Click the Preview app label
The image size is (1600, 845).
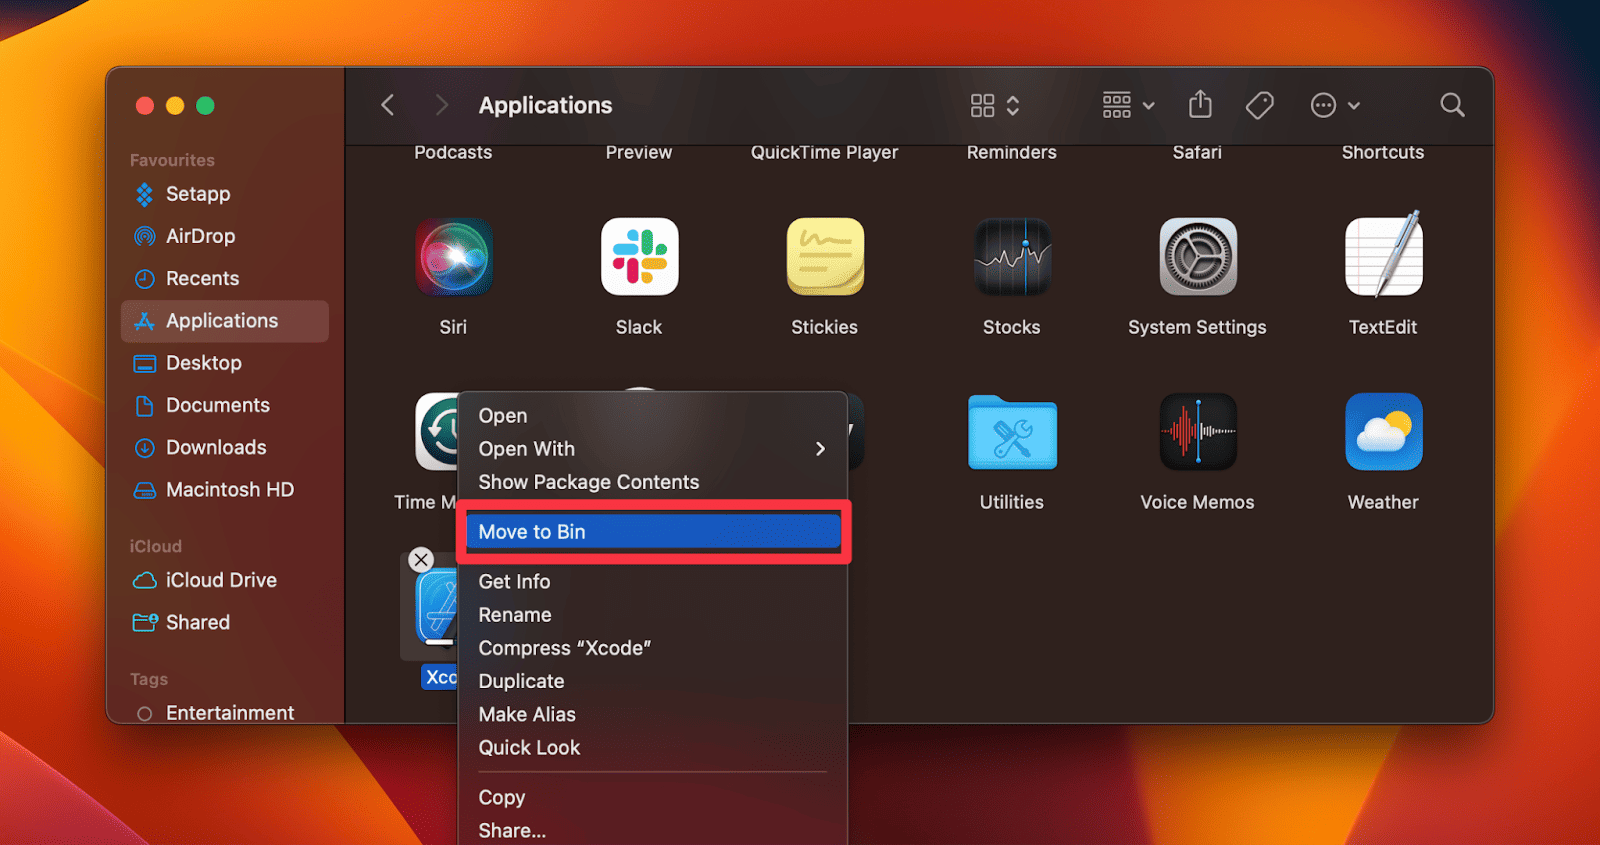click(x=639, y=152)
